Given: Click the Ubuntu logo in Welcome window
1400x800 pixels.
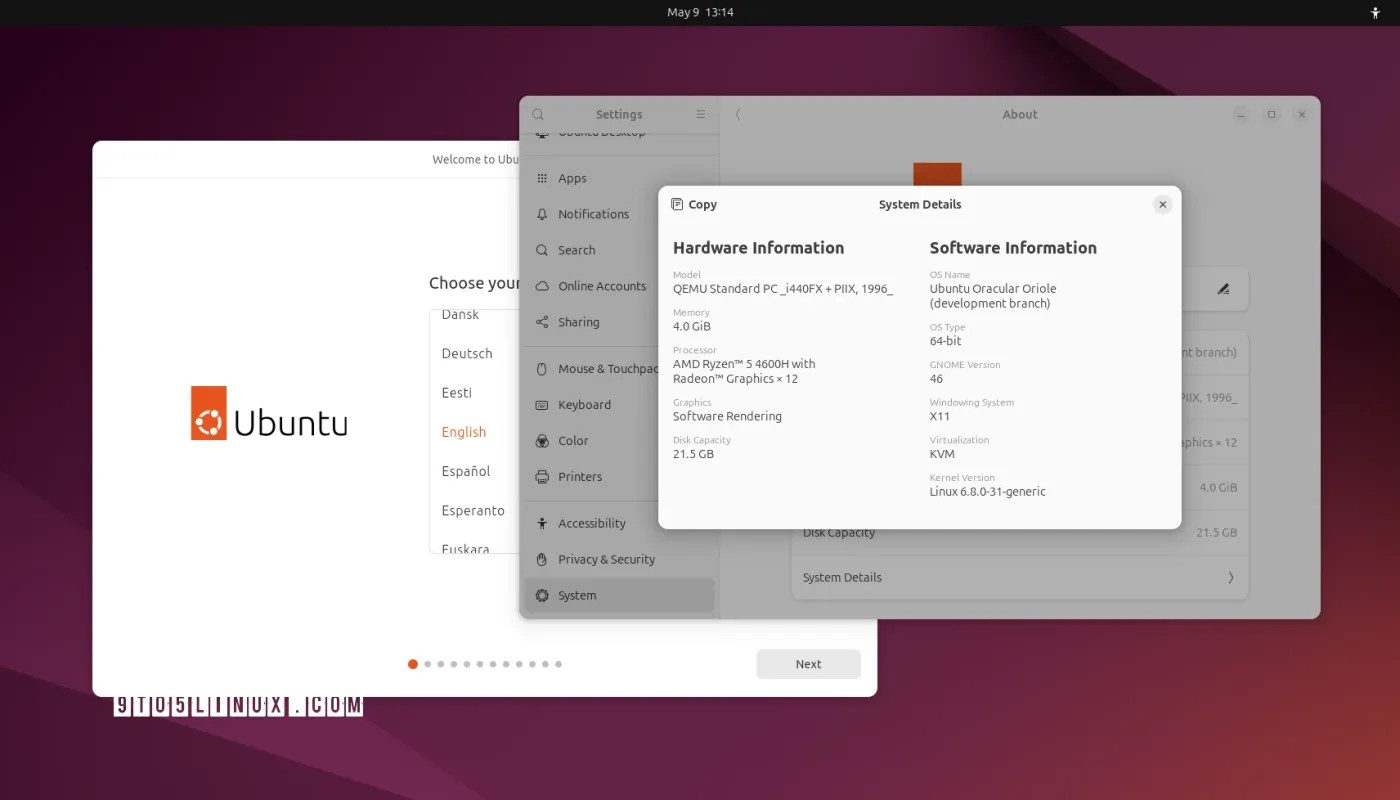Looking at the screenshot, I should [269, 413].
